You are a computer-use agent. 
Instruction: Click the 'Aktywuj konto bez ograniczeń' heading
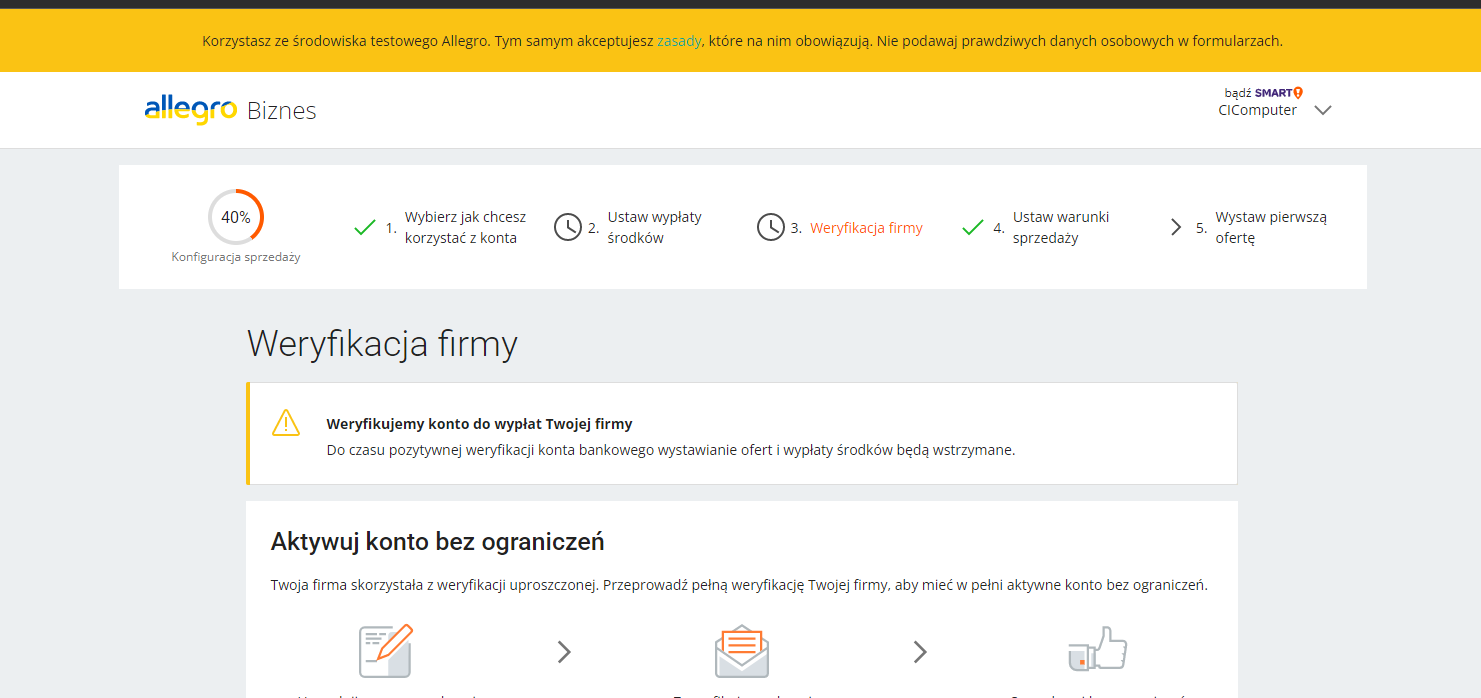click(437, 542)
